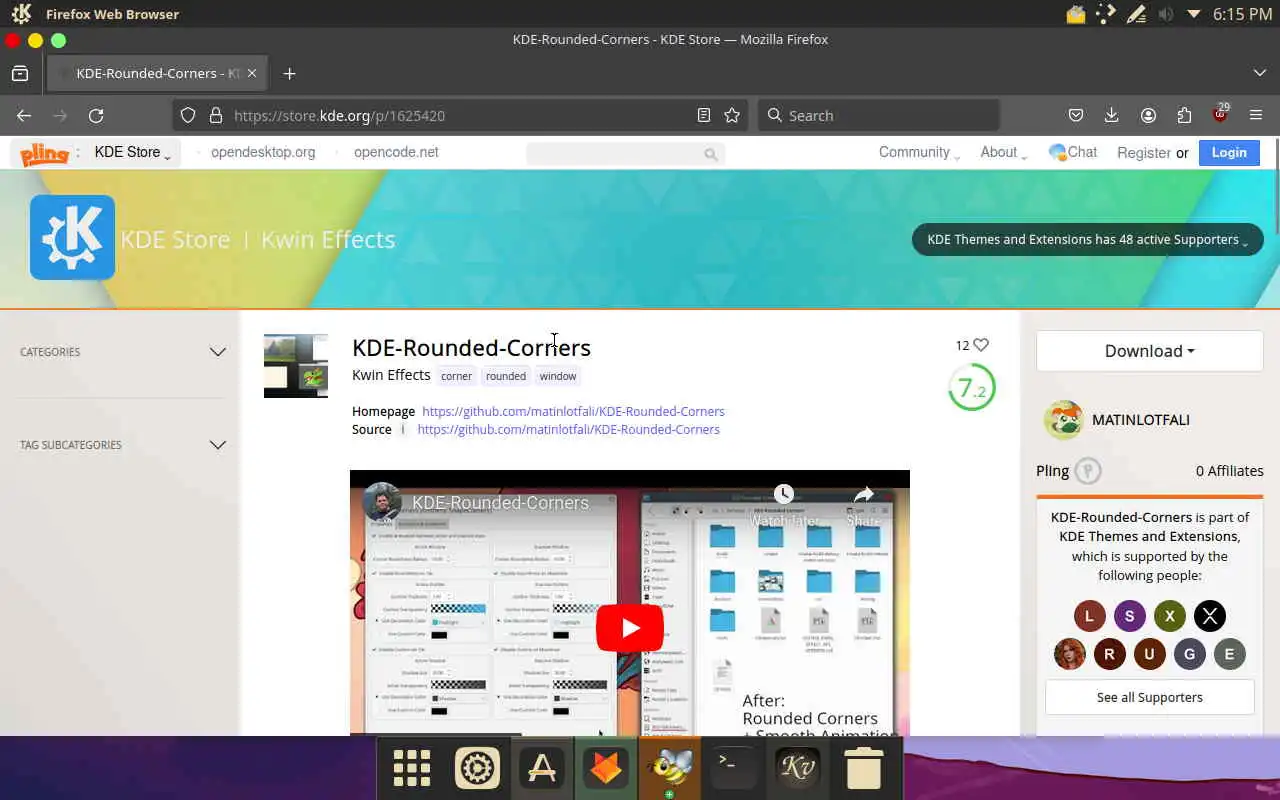
Task: Close the KDE-Rounded-Corners tab
Action: click(252, 73)
